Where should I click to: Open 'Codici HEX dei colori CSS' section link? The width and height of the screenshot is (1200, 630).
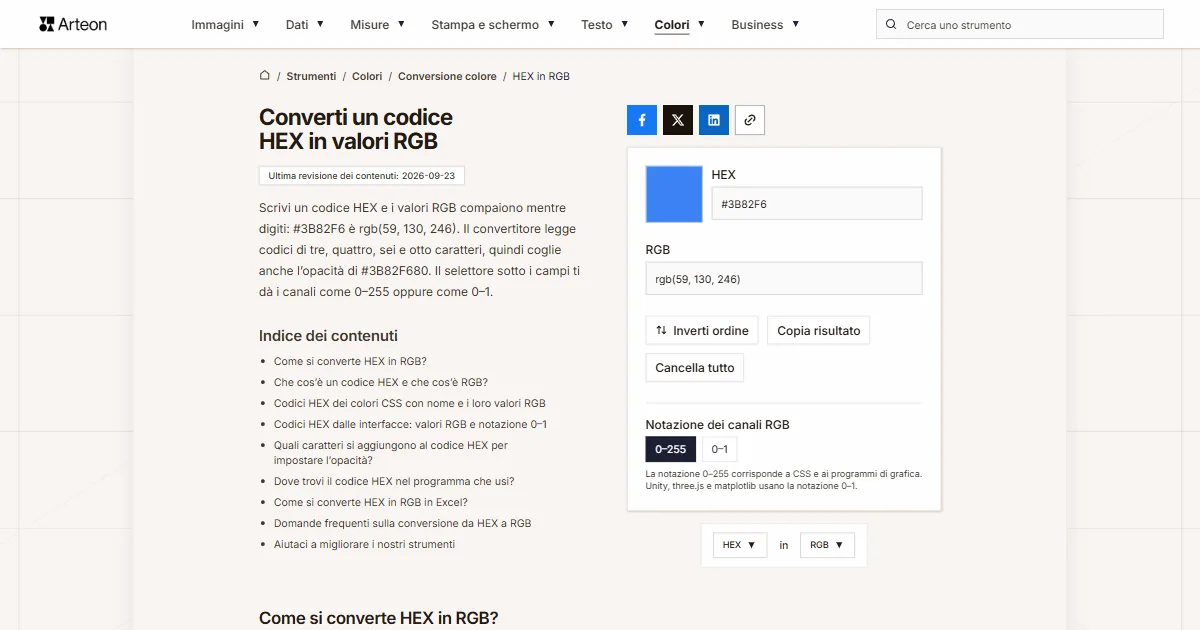pos(410,403)
